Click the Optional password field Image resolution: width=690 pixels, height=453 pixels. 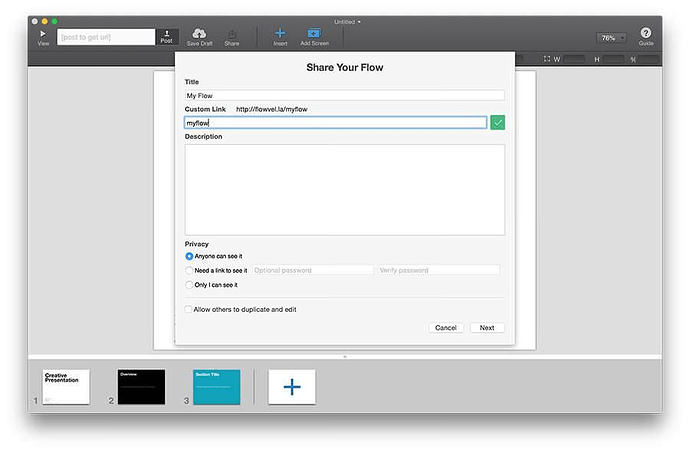tap(311, 270)
